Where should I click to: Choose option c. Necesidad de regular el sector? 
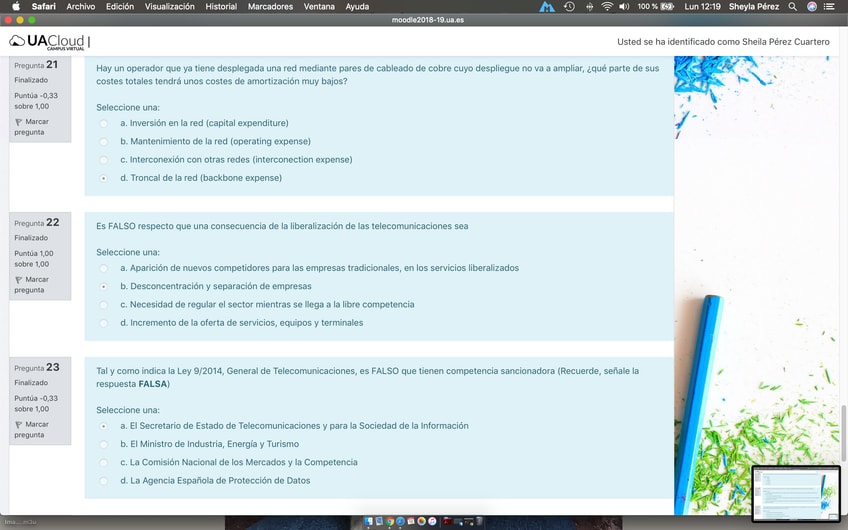coord(104,305)
